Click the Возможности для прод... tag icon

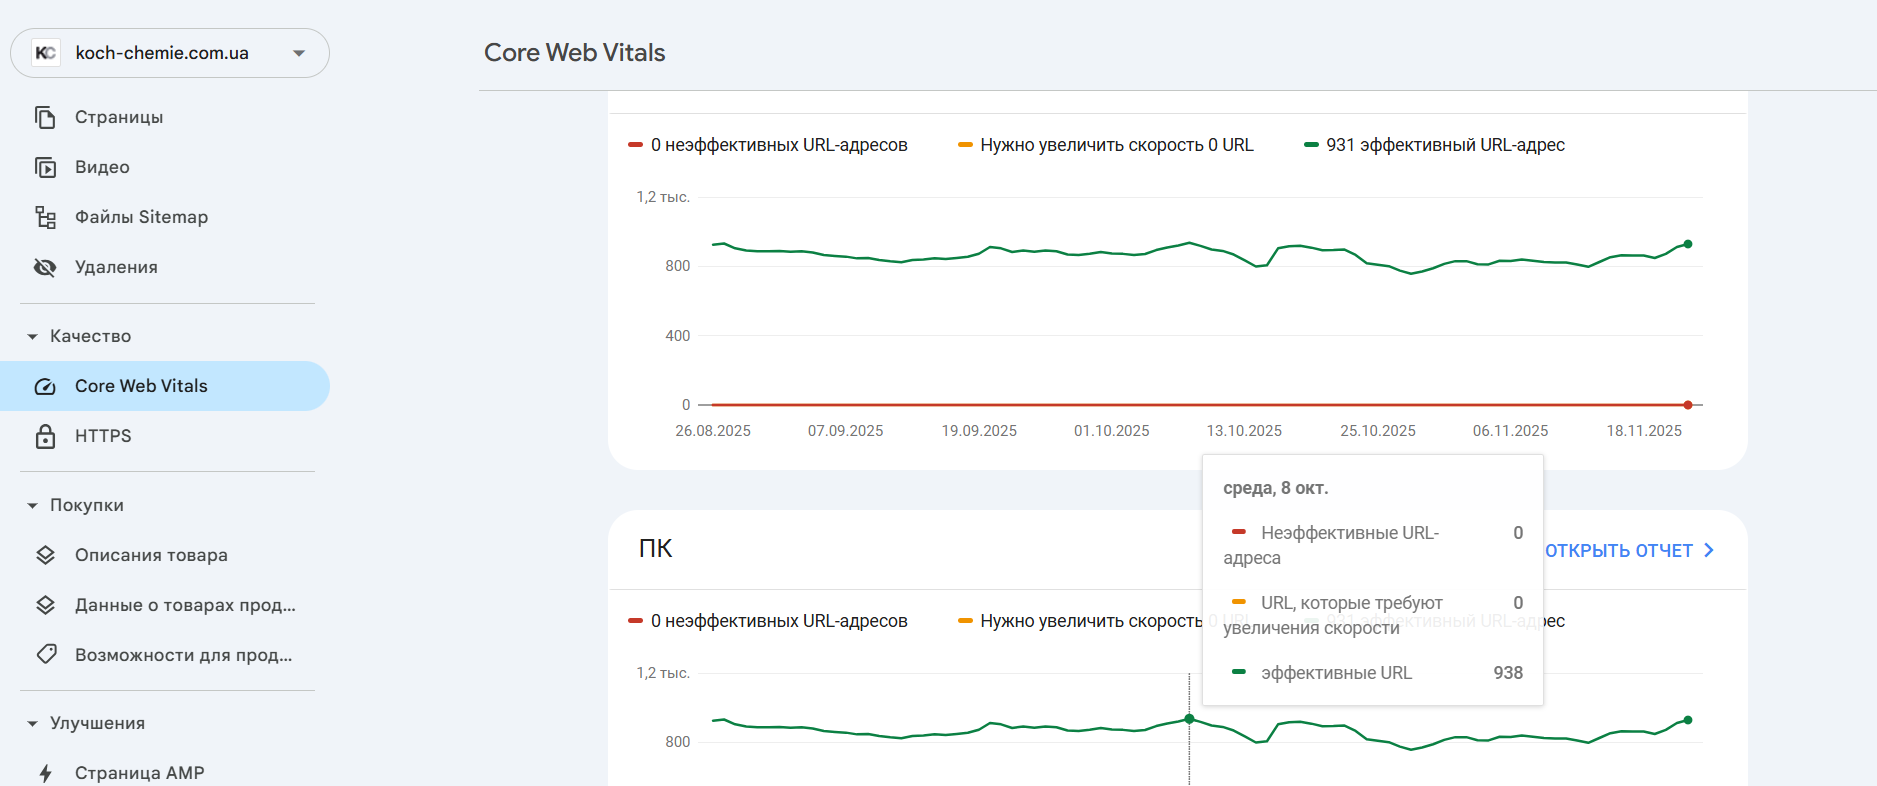click(x=45, y=655)
